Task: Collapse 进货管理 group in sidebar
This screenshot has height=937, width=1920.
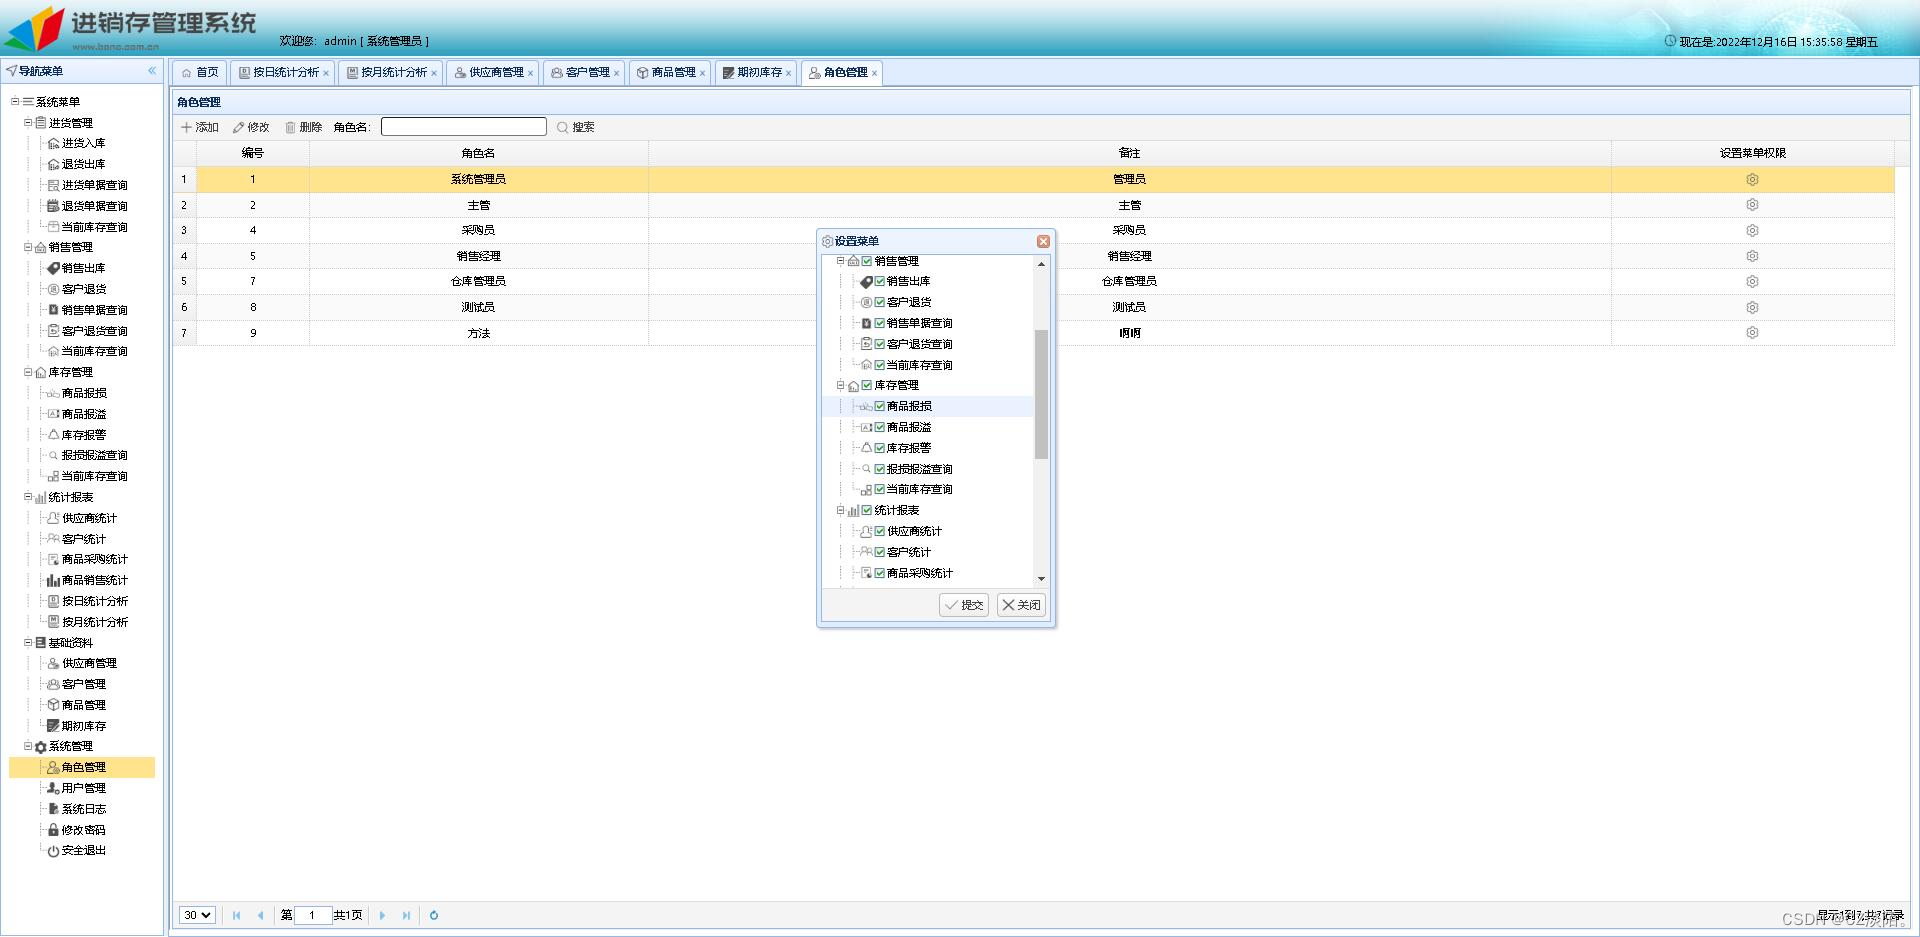Action: point(28,122)
